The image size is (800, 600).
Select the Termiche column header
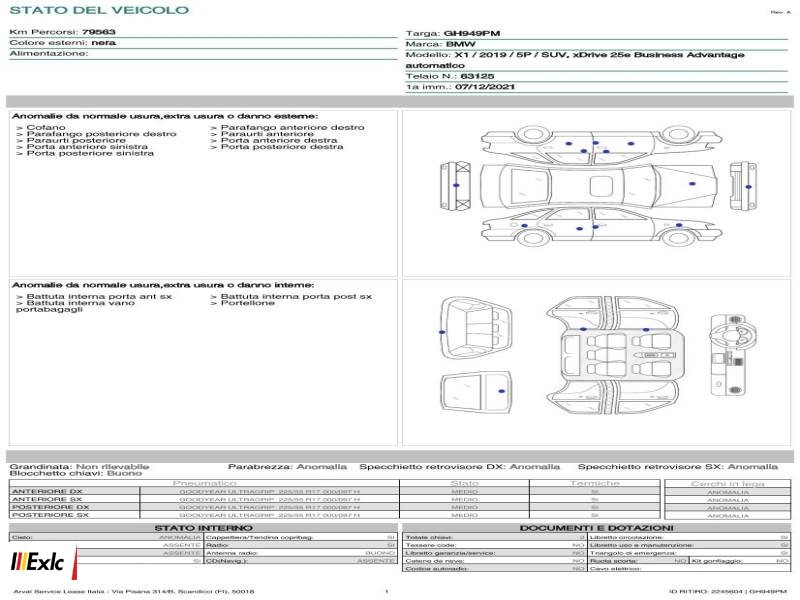point(594,483)
